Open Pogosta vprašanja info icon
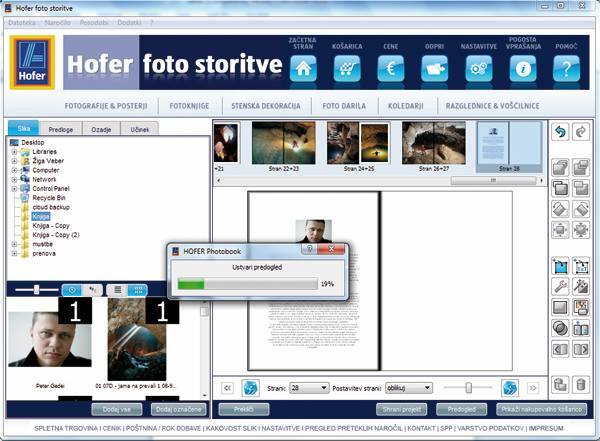The width and height of the screenshot is (600, 441). [523, 69]
